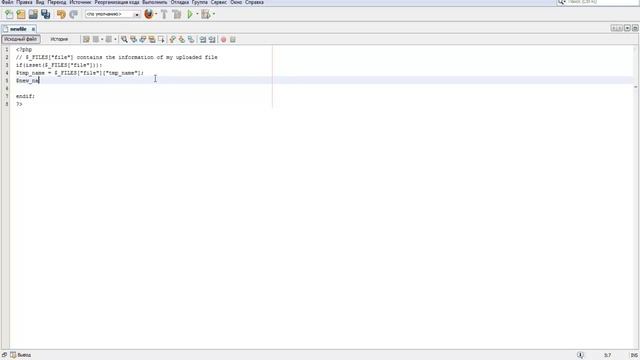Click the error stripe marker at editor right edge
The image size is (640, 360).
pyautogui.click(x=636, y=87)
